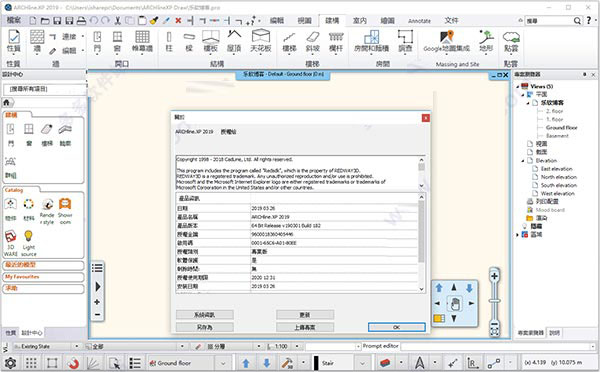Click the zoom slider handle on canvas
Image resolution: width=600 pixels, height=372 pixels.
pyautogui.click(x=494, y=301)
